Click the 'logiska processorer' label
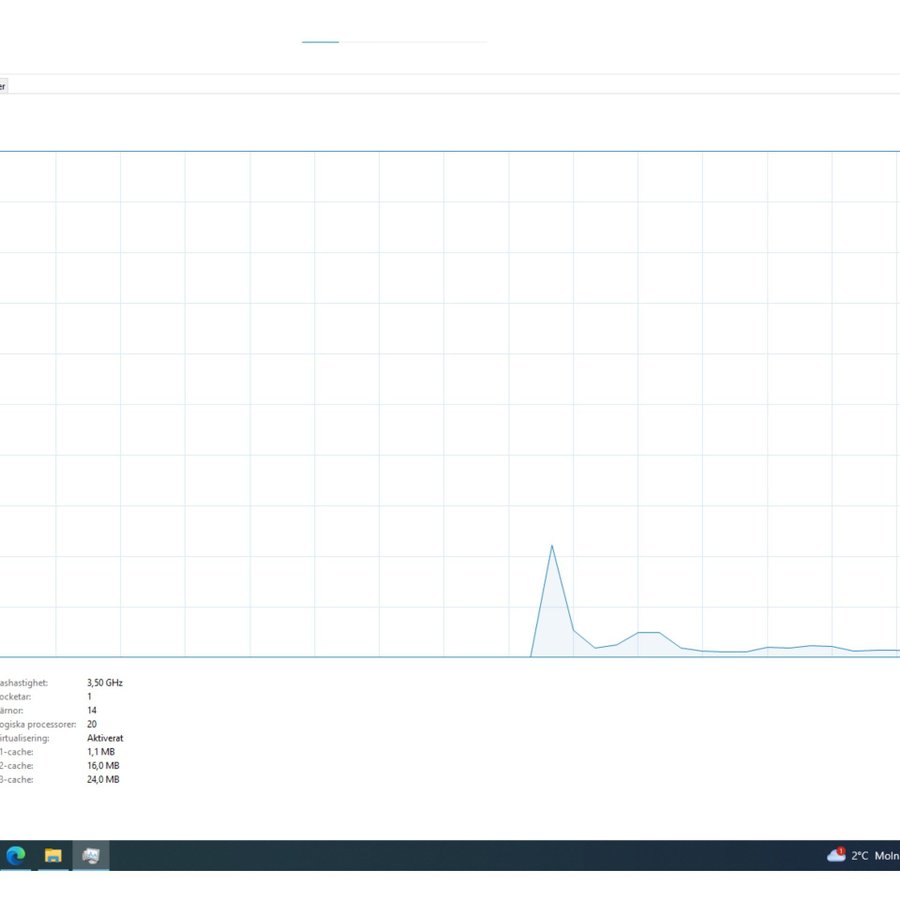Screen dimensions: 900x900 (x=38, y=724)
